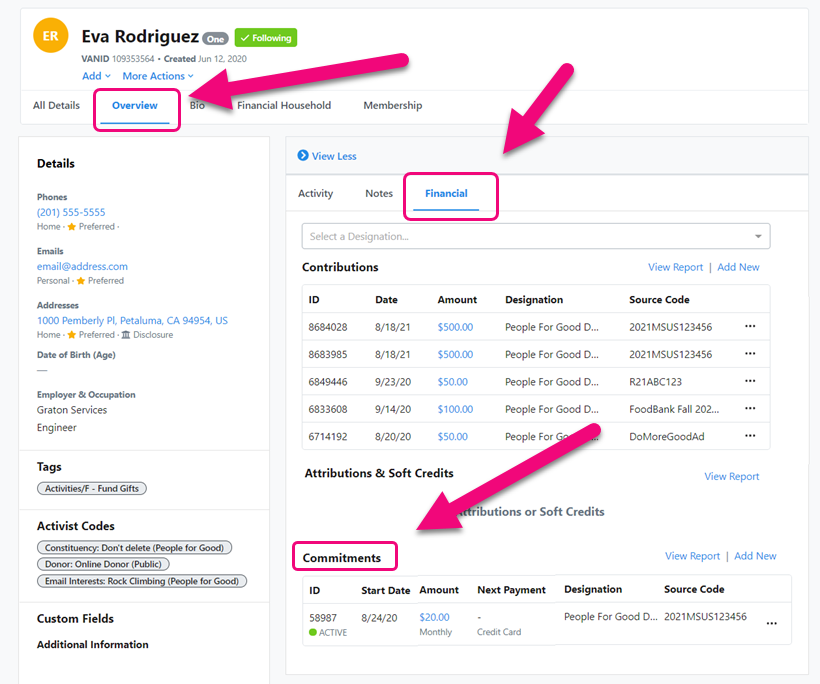Click the designation dropdown arrow
The width and height of the screenshot is (820, 684).
pyautogui.click(x=758, y=236)
